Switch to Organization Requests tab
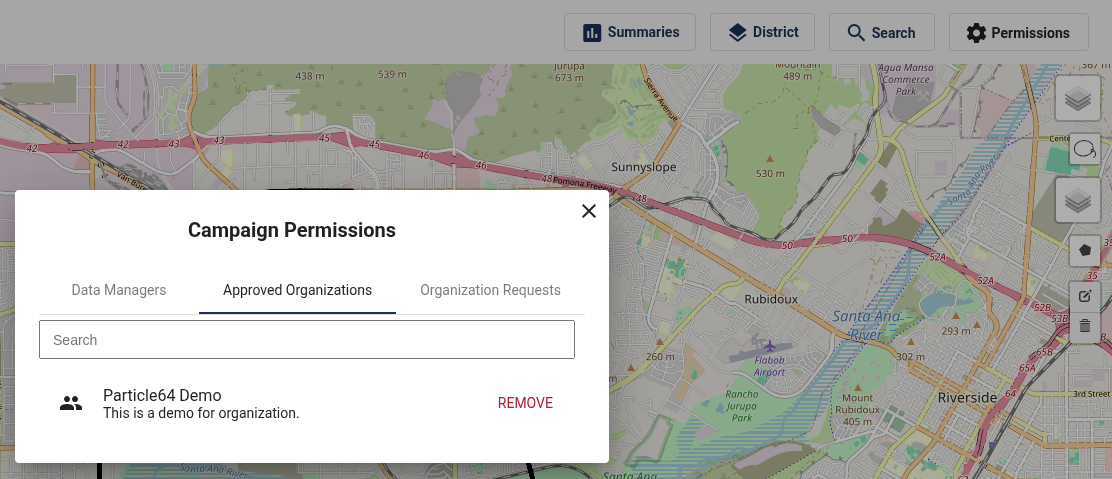 tap(490, 290)
